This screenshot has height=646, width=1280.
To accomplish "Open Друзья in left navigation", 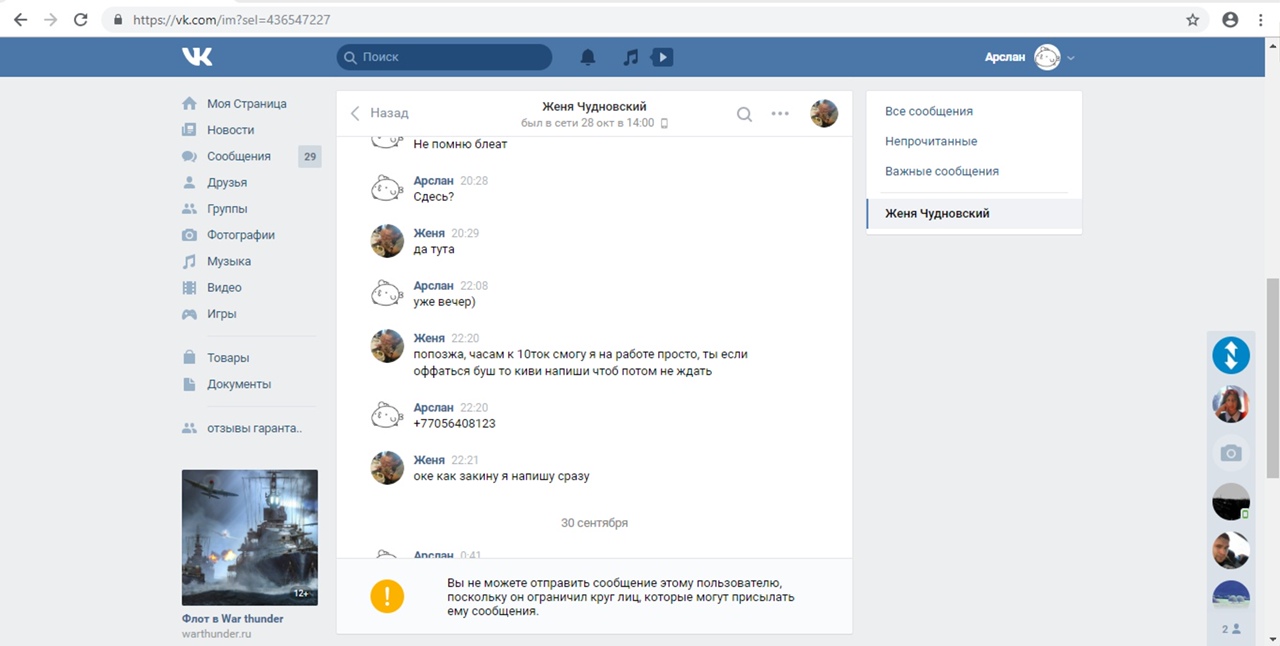I will tap(227, 182).
